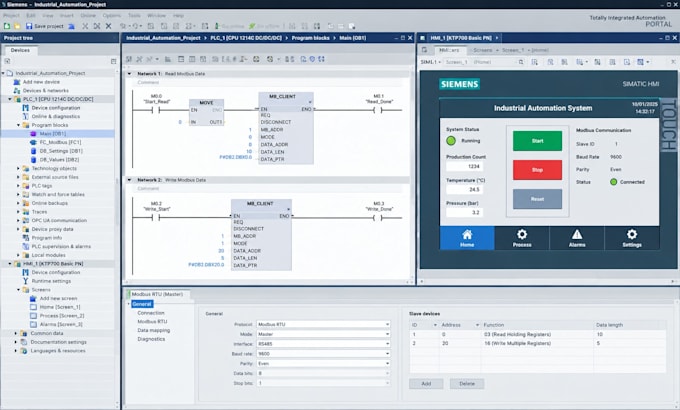This screenshot has width=680, height=410.
Task: Select the 03 (Read Holding Registers) table cell
Action: coord(537,335)
